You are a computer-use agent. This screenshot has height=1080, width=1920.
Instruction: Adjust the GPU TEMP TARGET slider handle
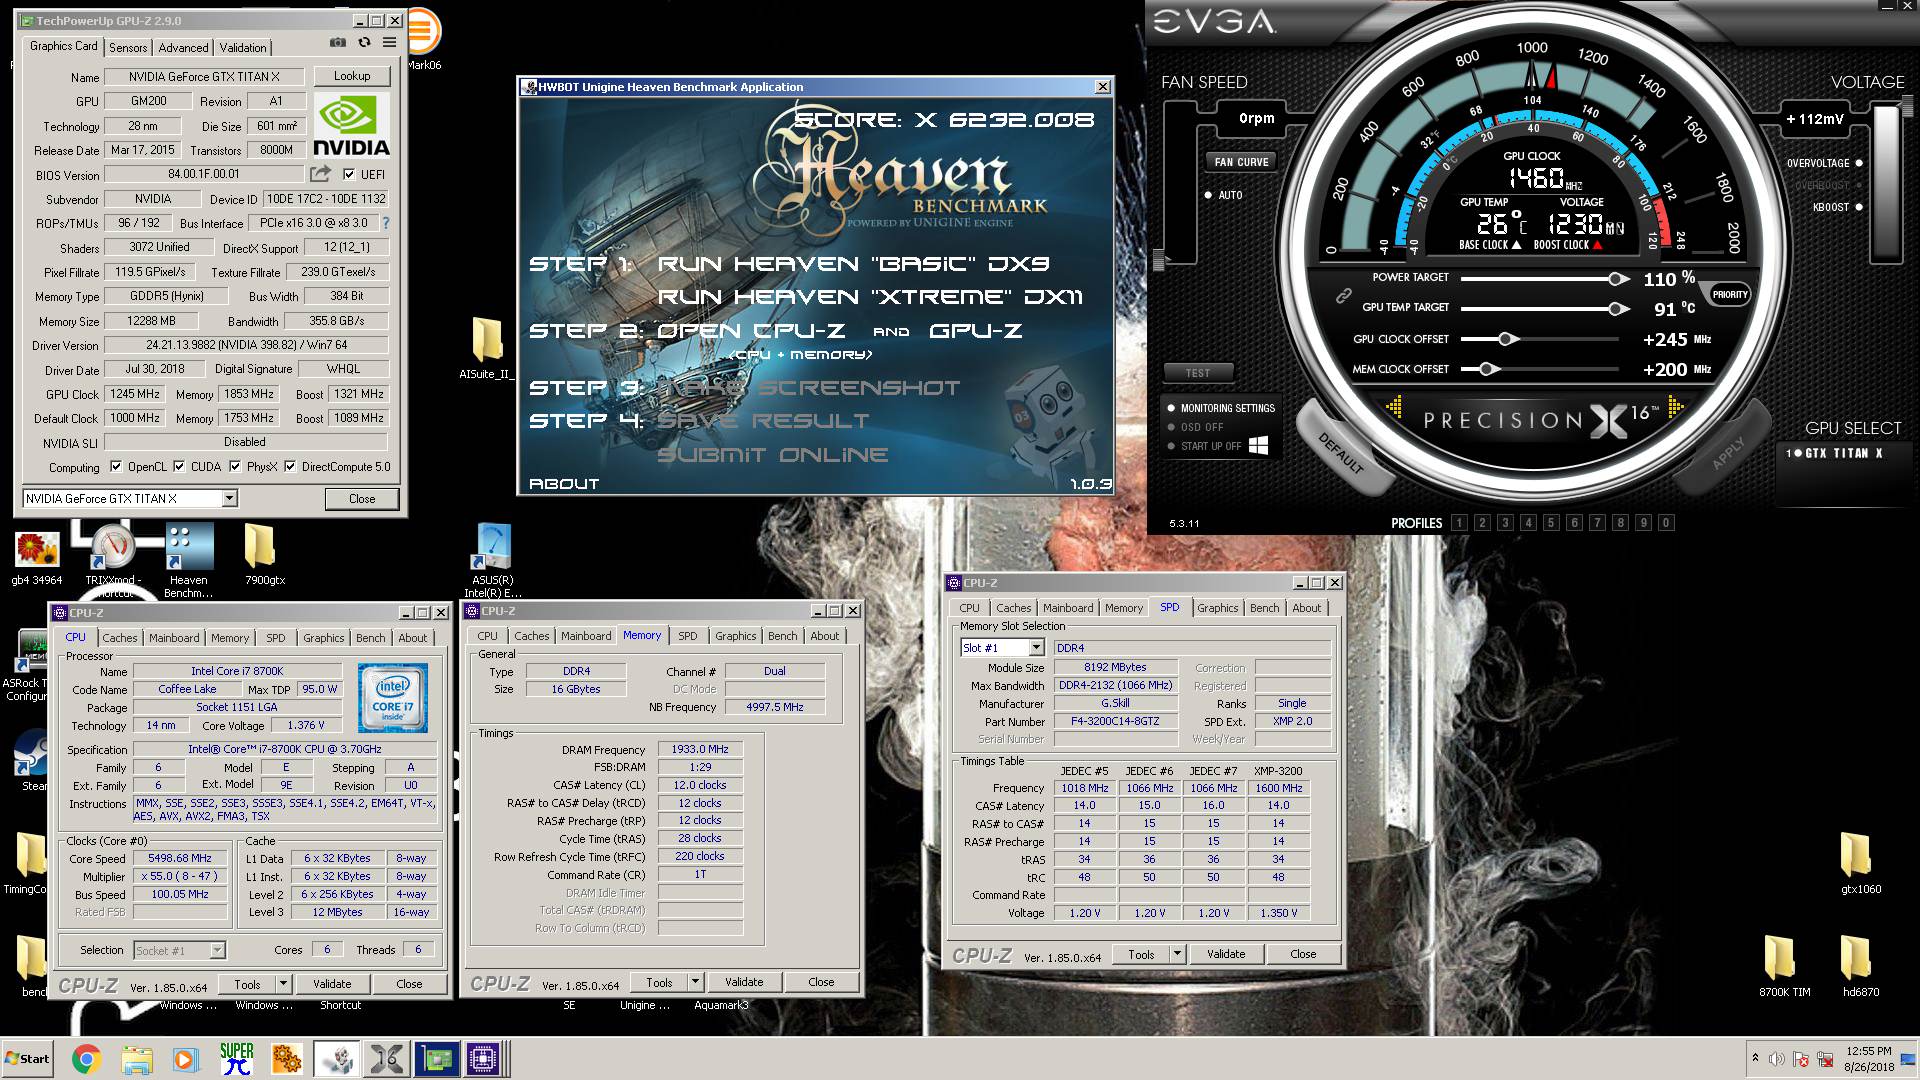point(1617,309)
